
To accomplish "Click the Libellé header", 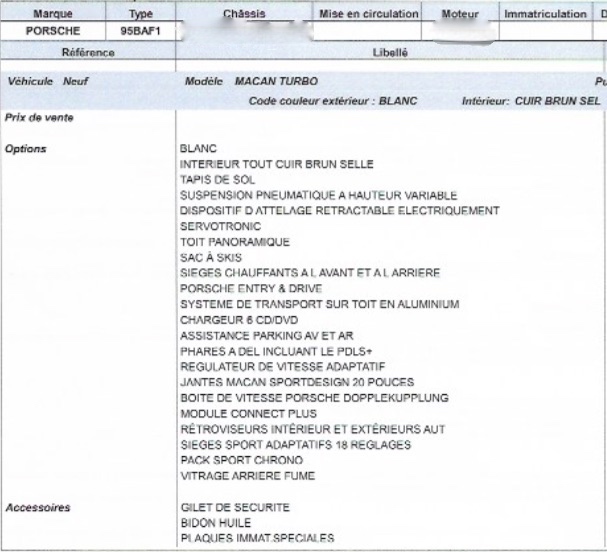I will [390, 52].
